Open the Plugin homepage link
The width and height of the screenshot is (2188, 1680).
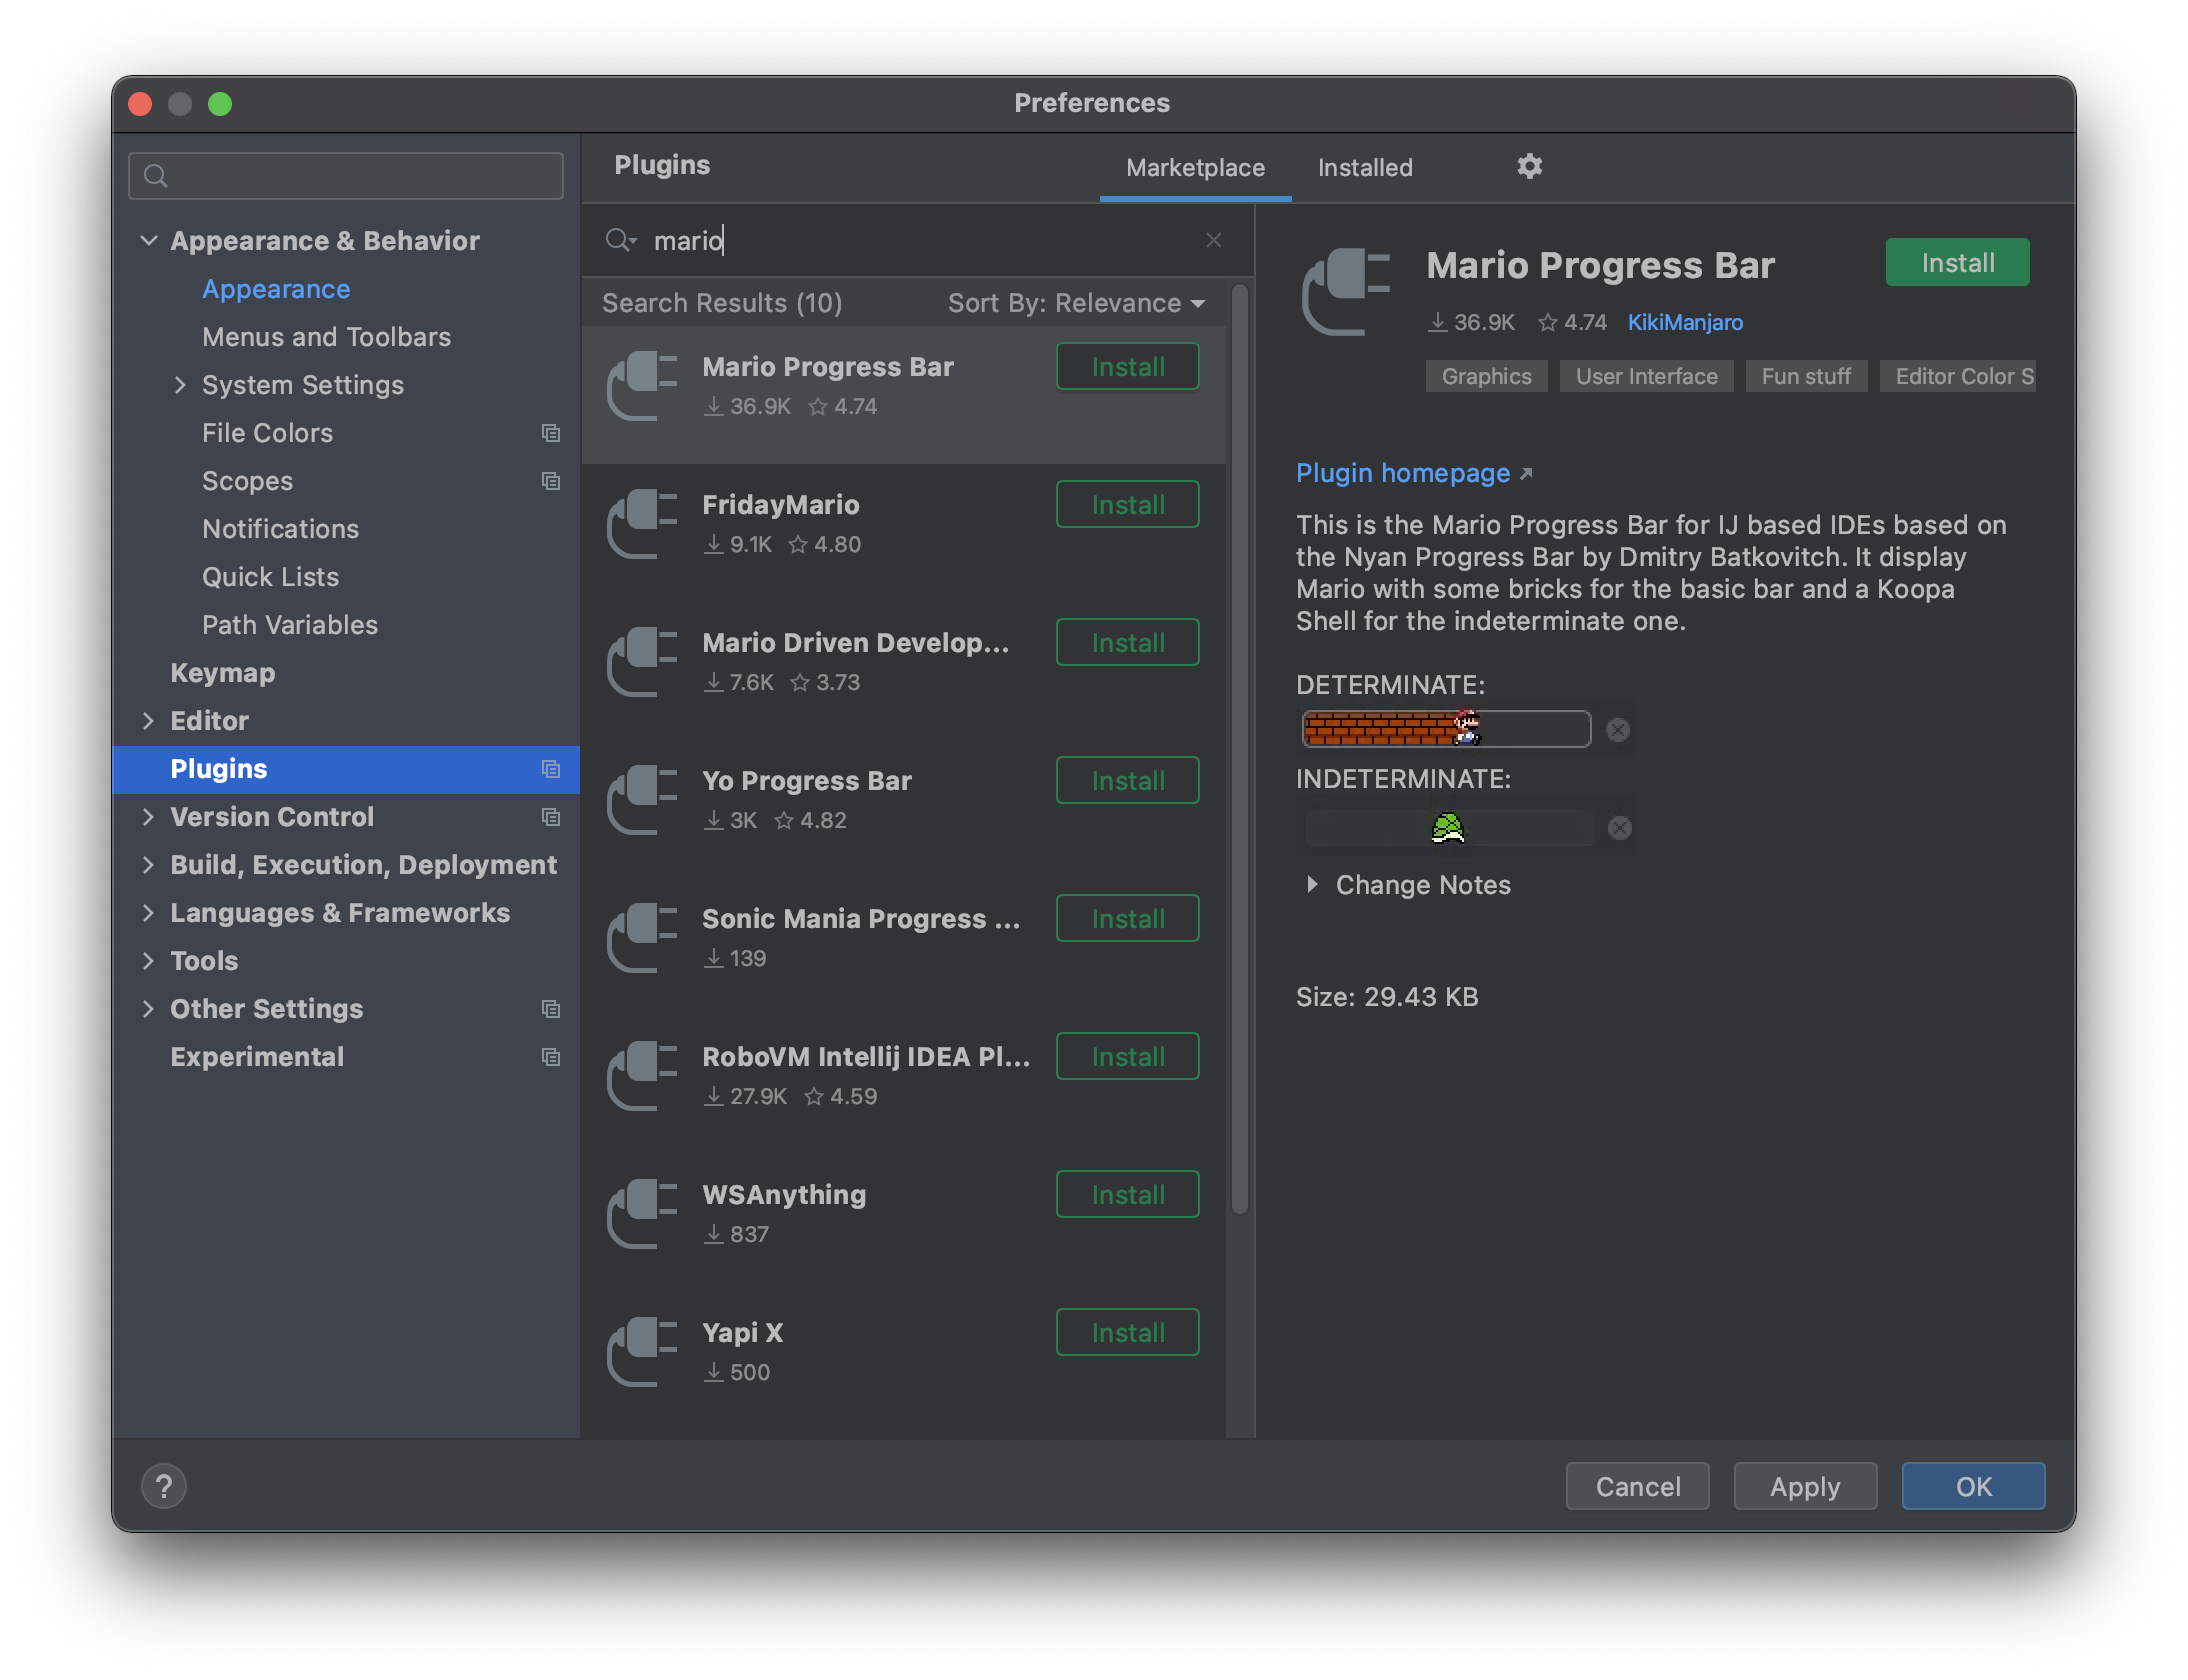tap(1402, 473)
